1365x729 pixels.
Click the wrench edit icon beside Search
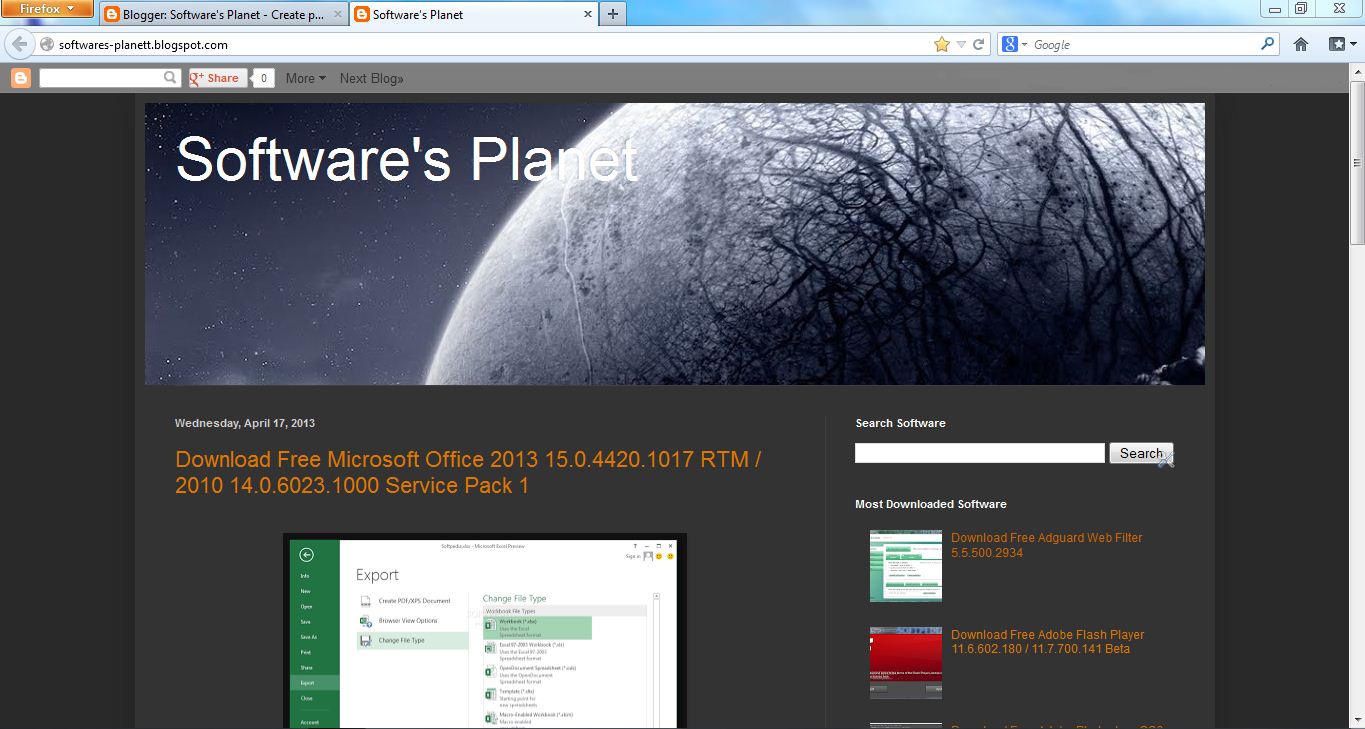coord(1166,458)
